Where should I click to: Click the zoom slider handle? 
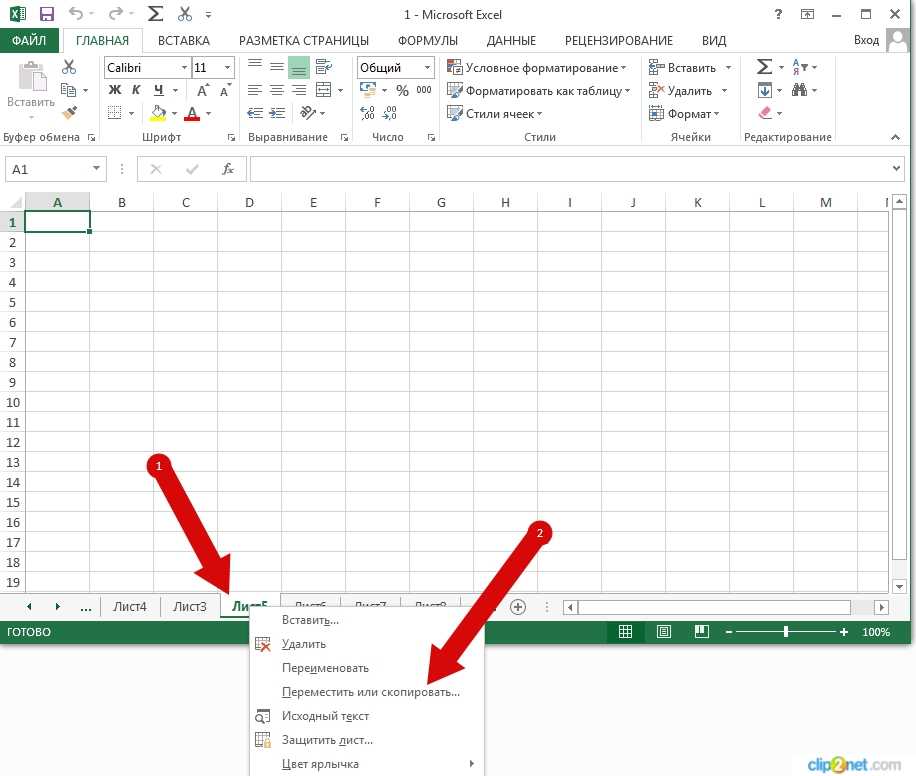tap(786, 632)
